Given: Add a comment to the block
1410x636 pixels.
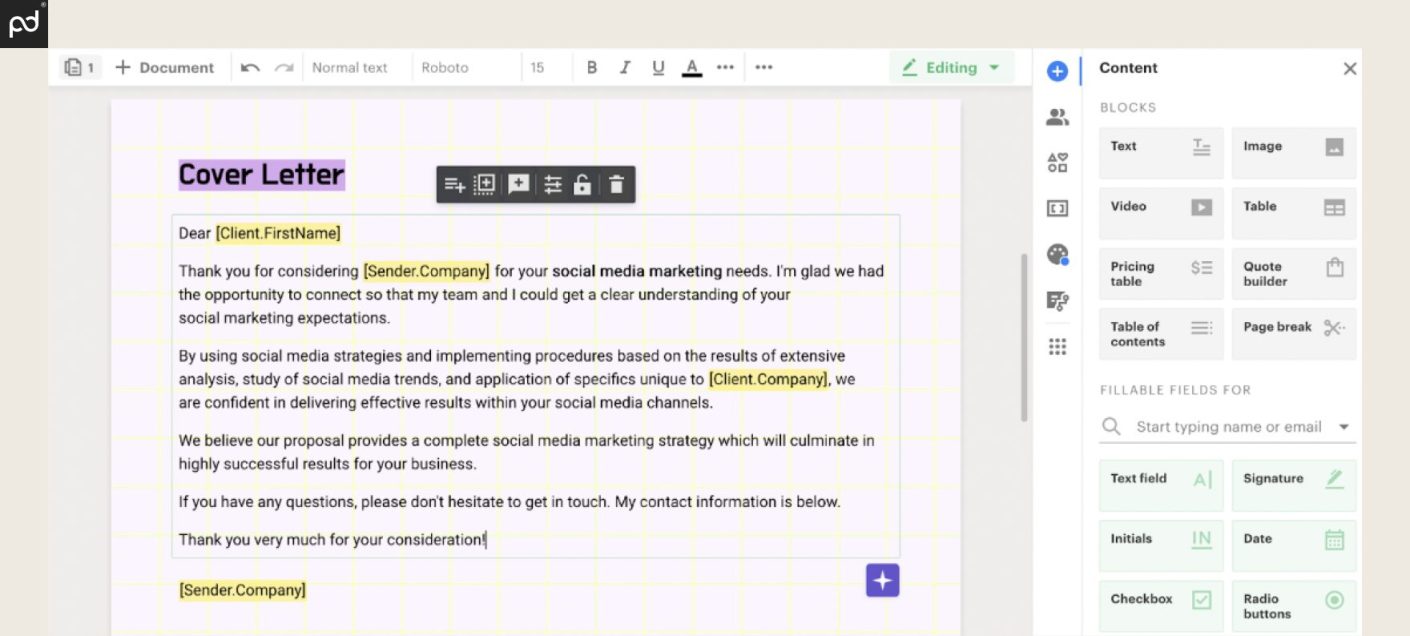Looking at the screenshot, I should [x=518, y=184].
